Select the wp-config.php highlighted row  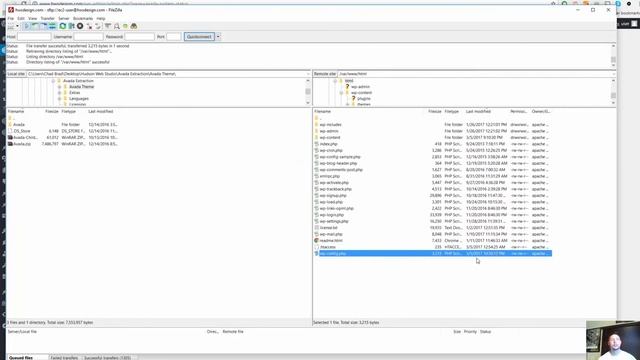point(433,253)
